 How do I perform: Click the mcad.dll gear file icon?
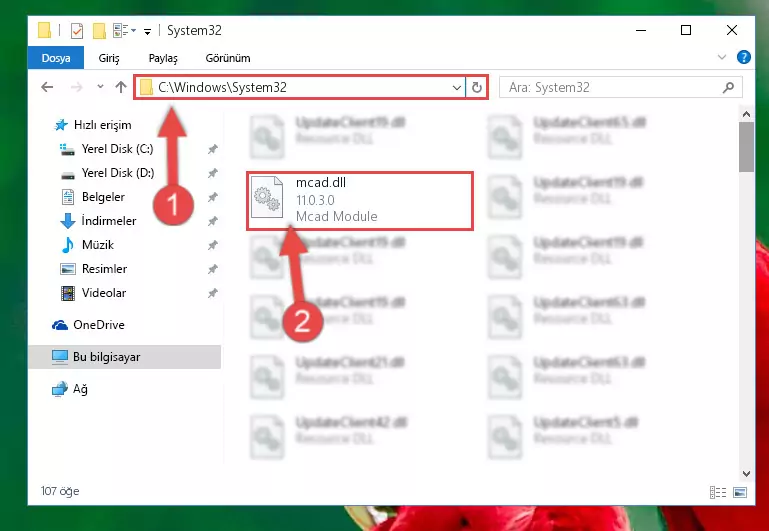[267, 197]
